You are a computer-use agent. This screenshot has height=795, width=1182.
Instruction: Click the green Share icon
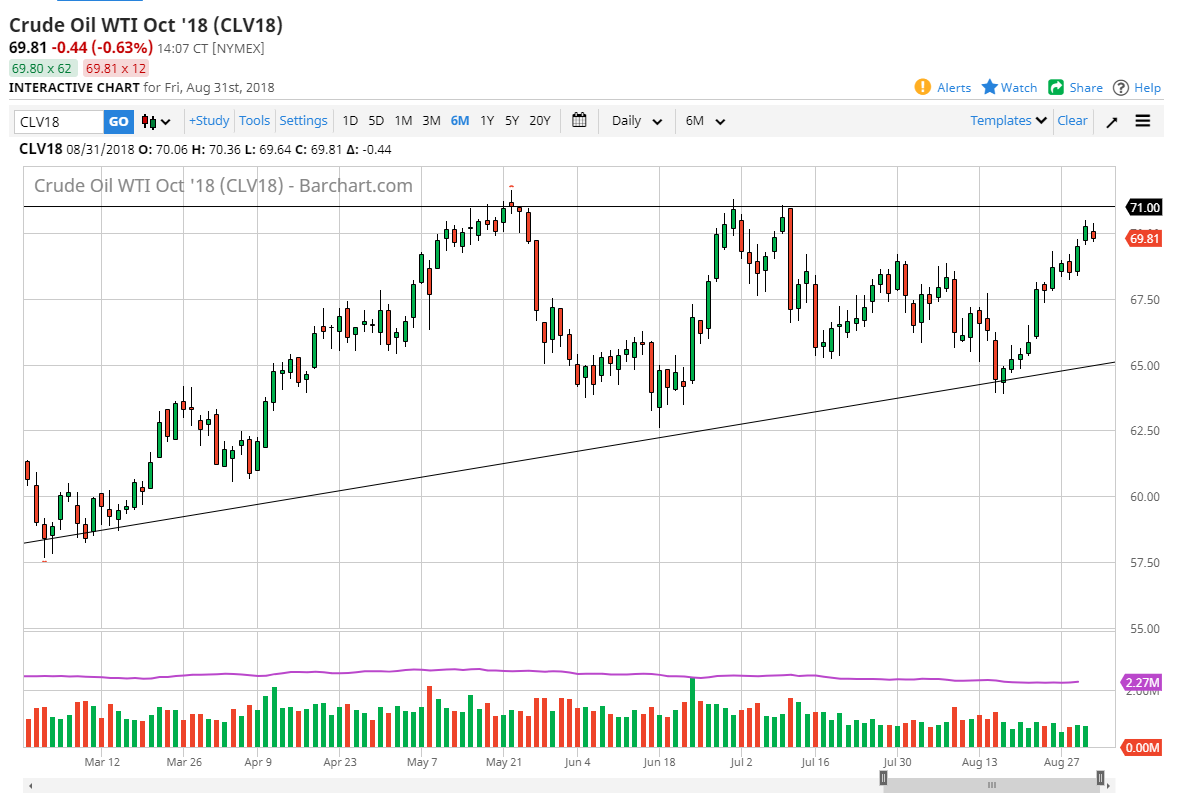1056,87
